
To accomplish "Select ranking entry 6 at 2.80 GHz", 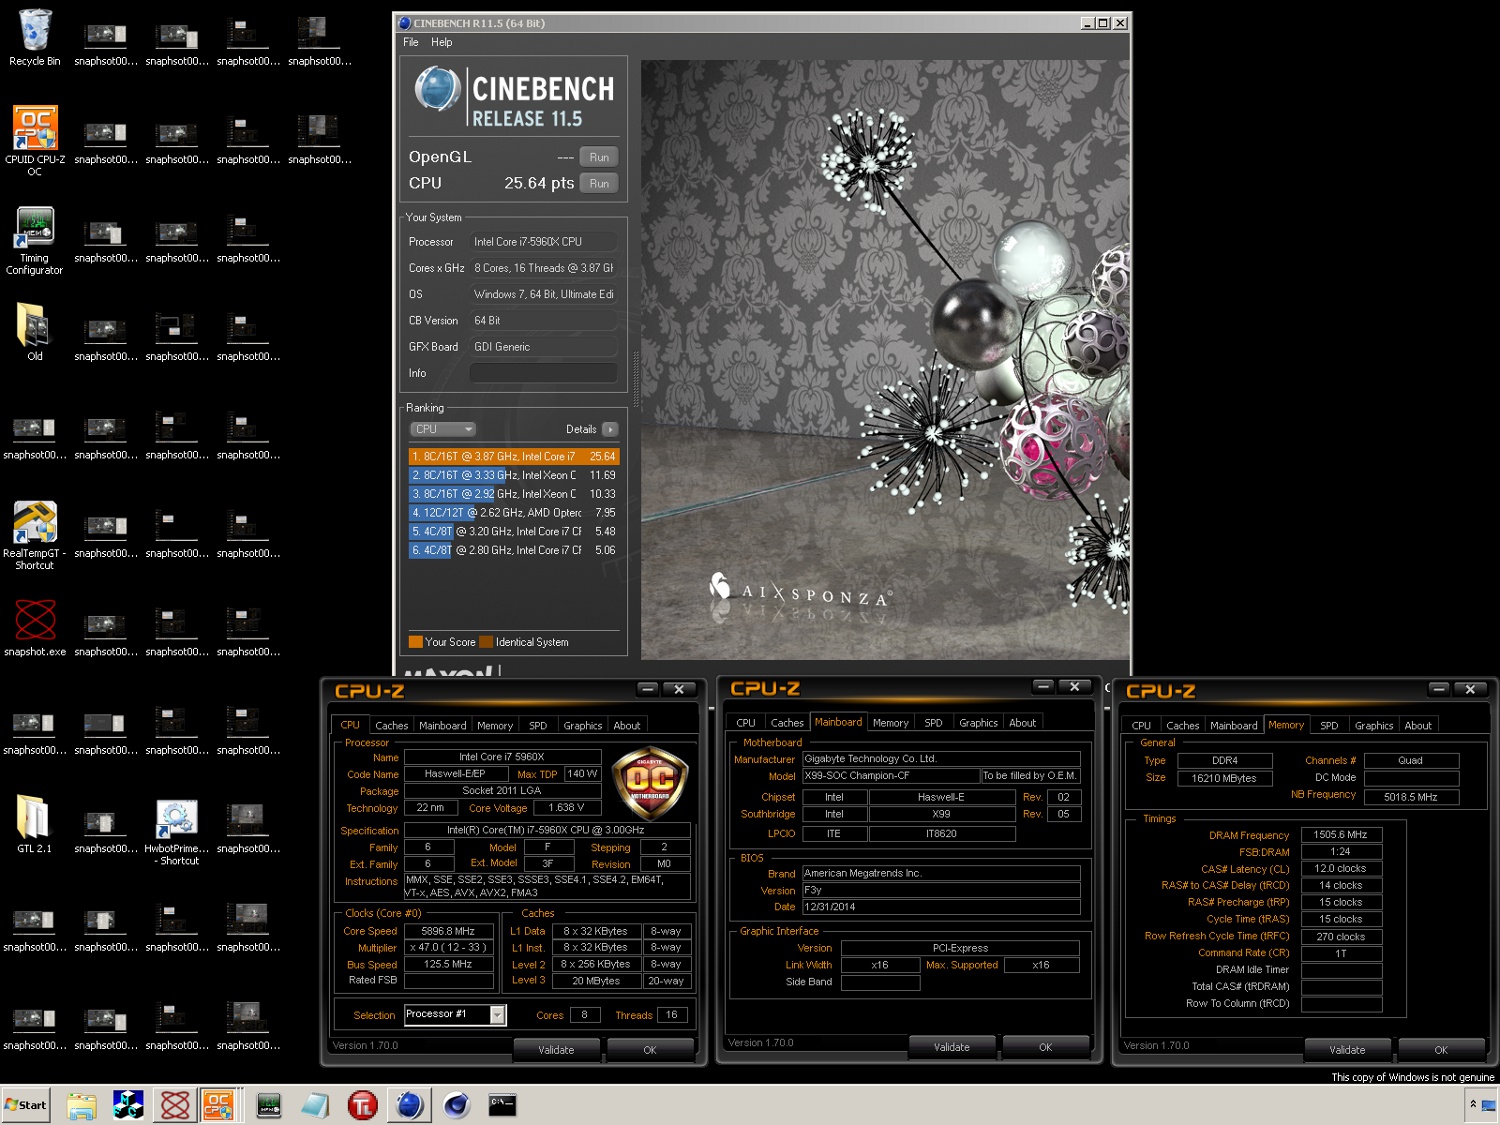I will [514, 550].
